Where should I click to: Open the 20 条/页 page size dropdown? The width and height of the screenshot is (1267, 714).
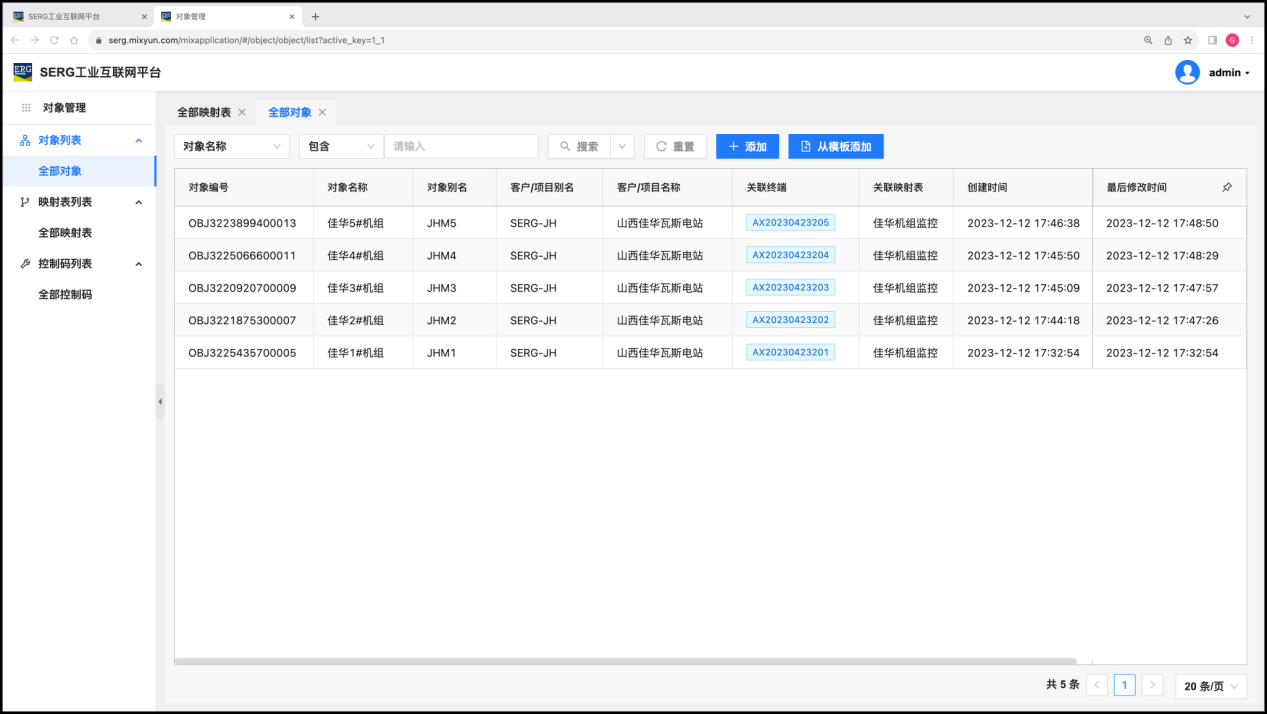1211,686
